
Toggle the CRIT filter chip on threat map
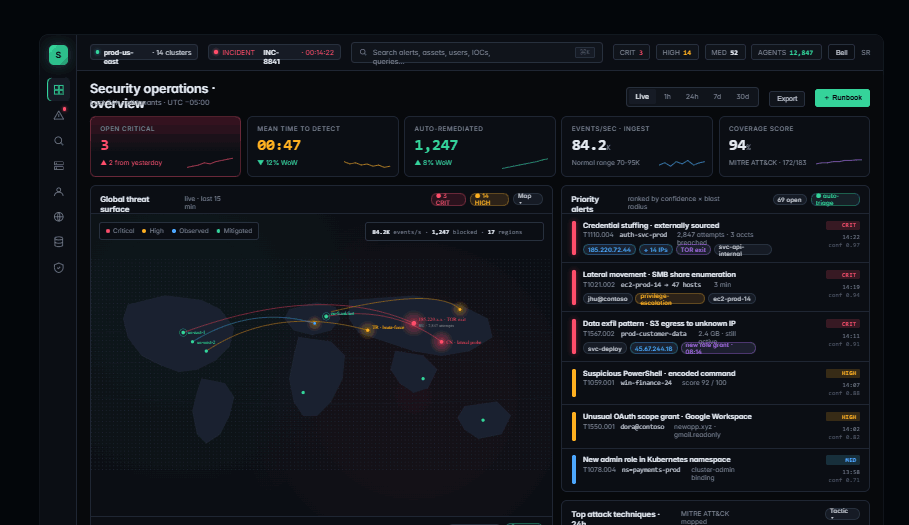pos(448,199)
